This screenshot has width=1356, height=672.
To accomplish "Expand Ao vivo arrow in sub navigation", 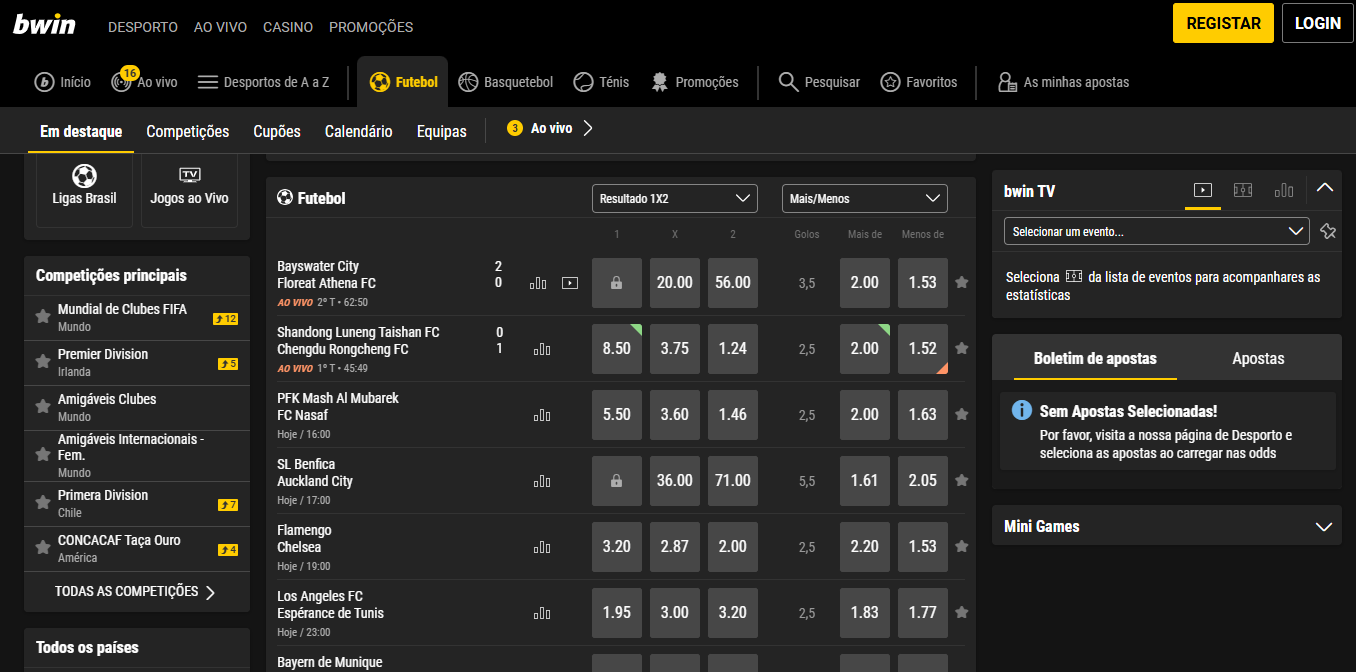I will [x=588, y=128].
